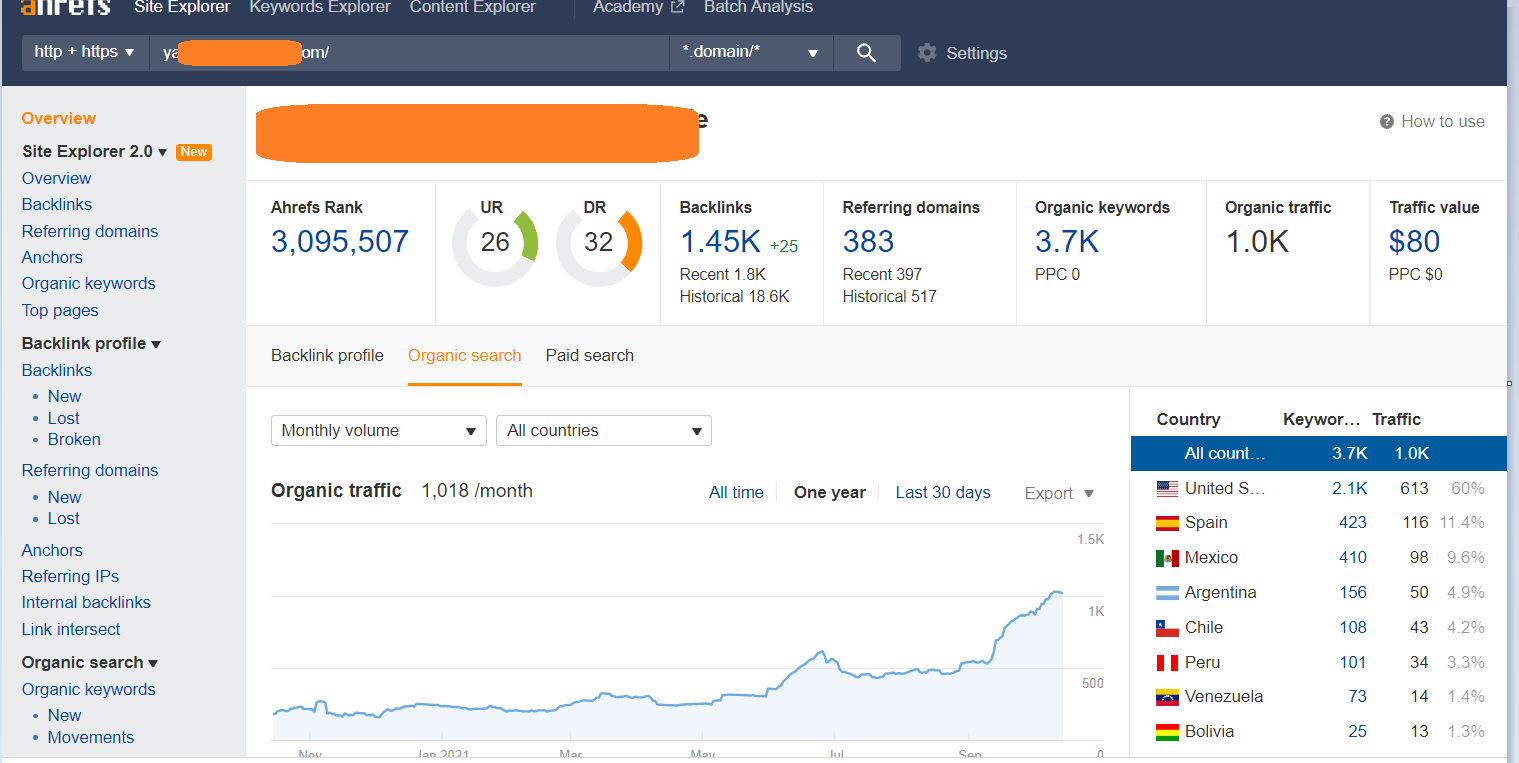Switch to the Backlink profile tab

pyautogui.click(x=327, y=355)
